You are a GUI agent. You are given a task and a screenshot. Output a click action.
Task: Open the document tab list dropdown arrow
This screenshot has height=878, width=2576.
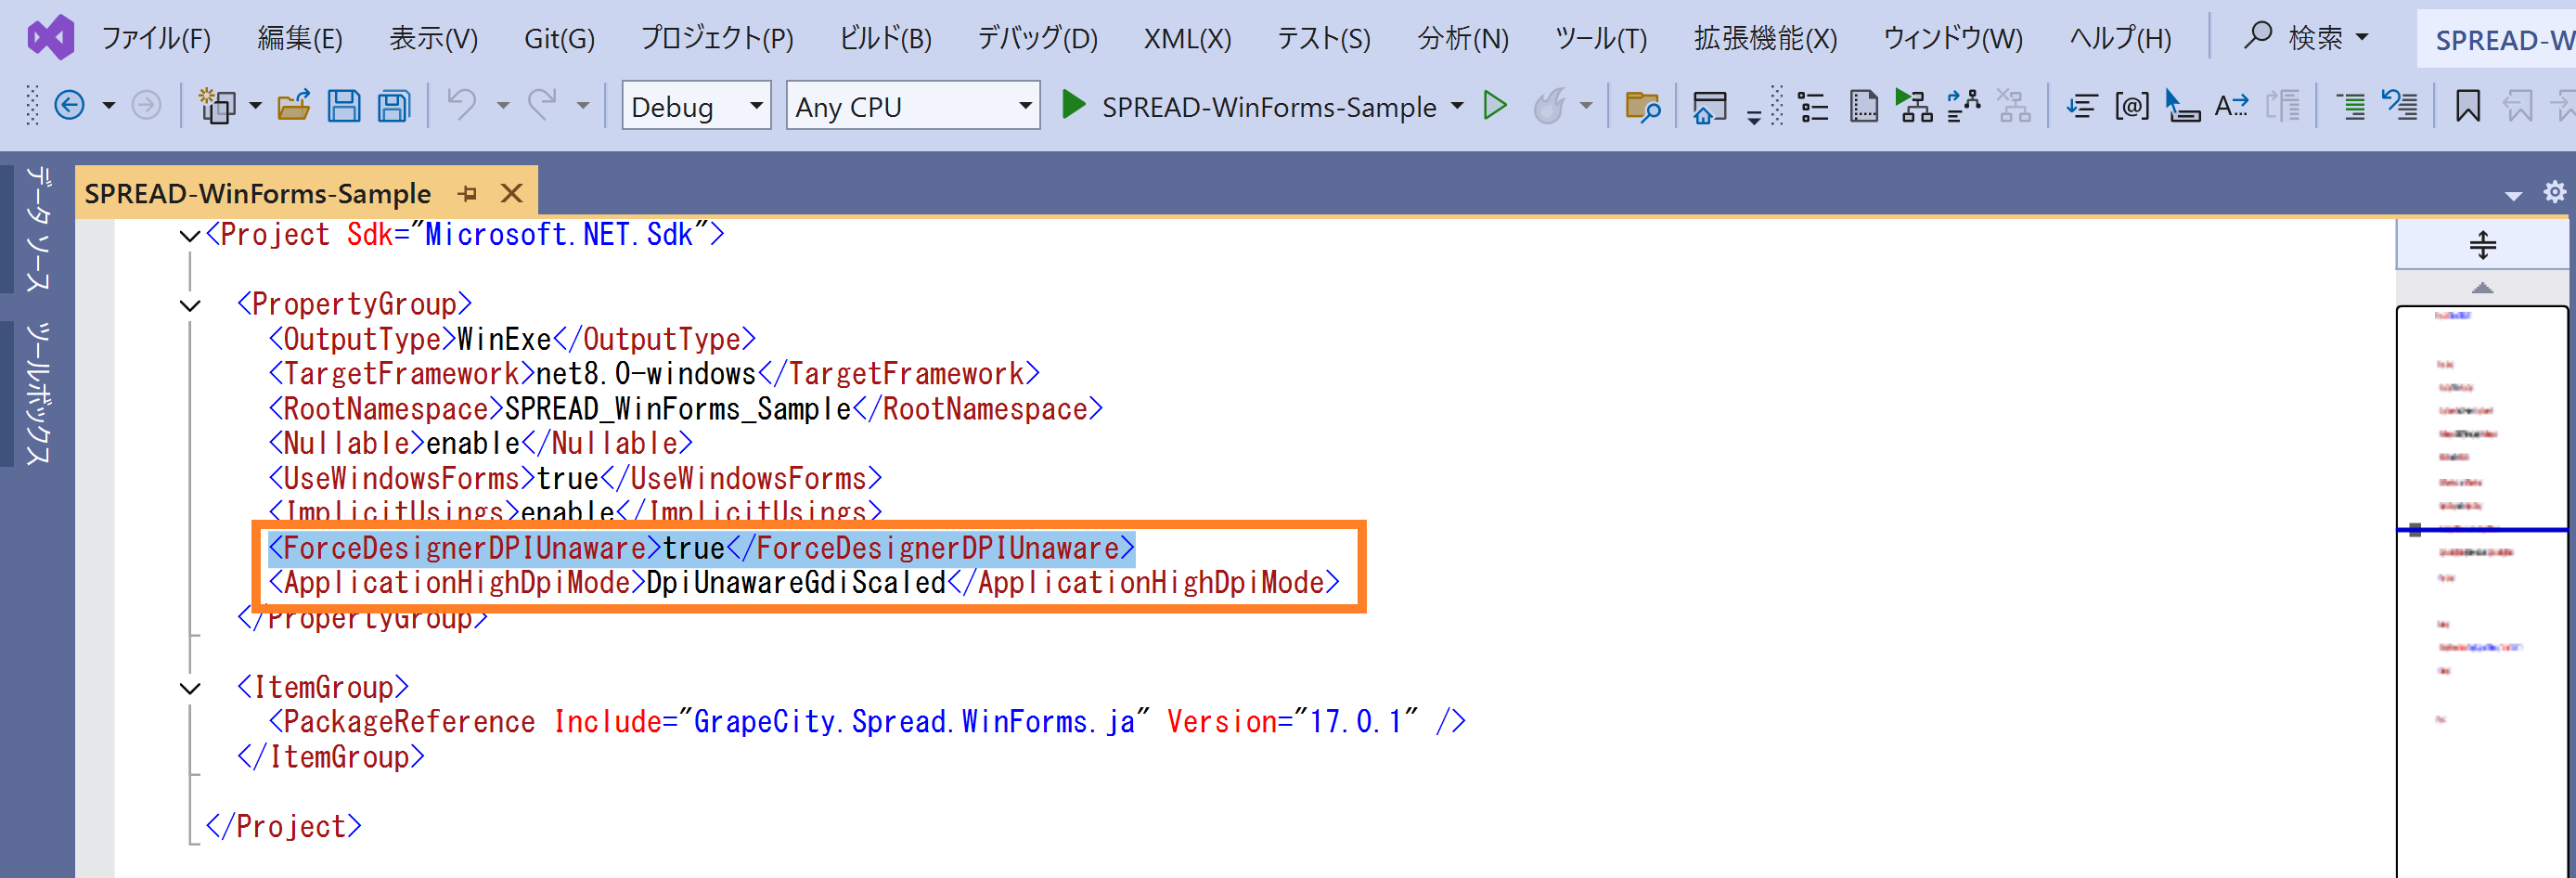coord(2513,195)
